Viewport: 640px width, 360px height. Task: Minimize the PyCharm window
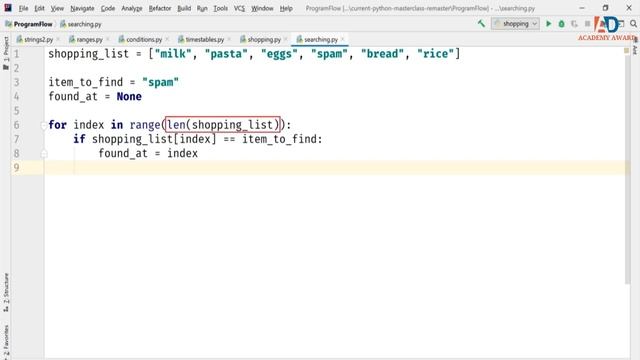582,8
